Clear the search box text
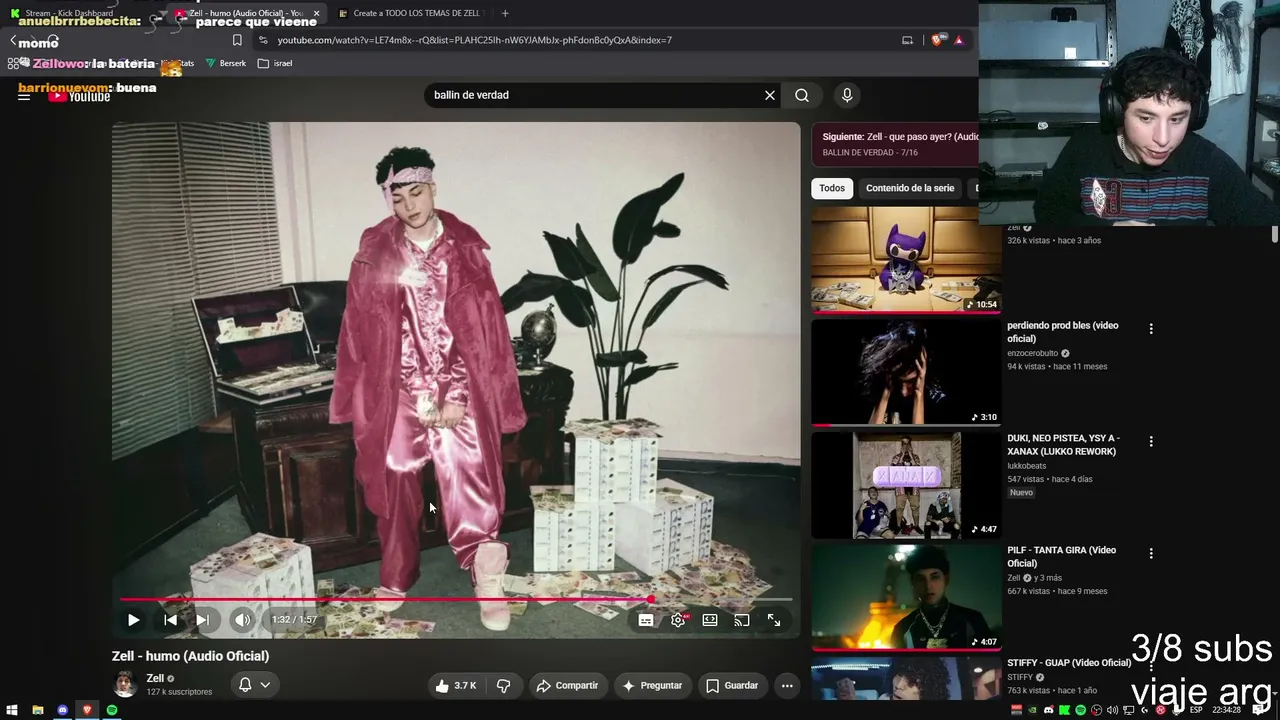Image resolution: width=1280 pixels, height=720 pixels. (x=770, y=95)
